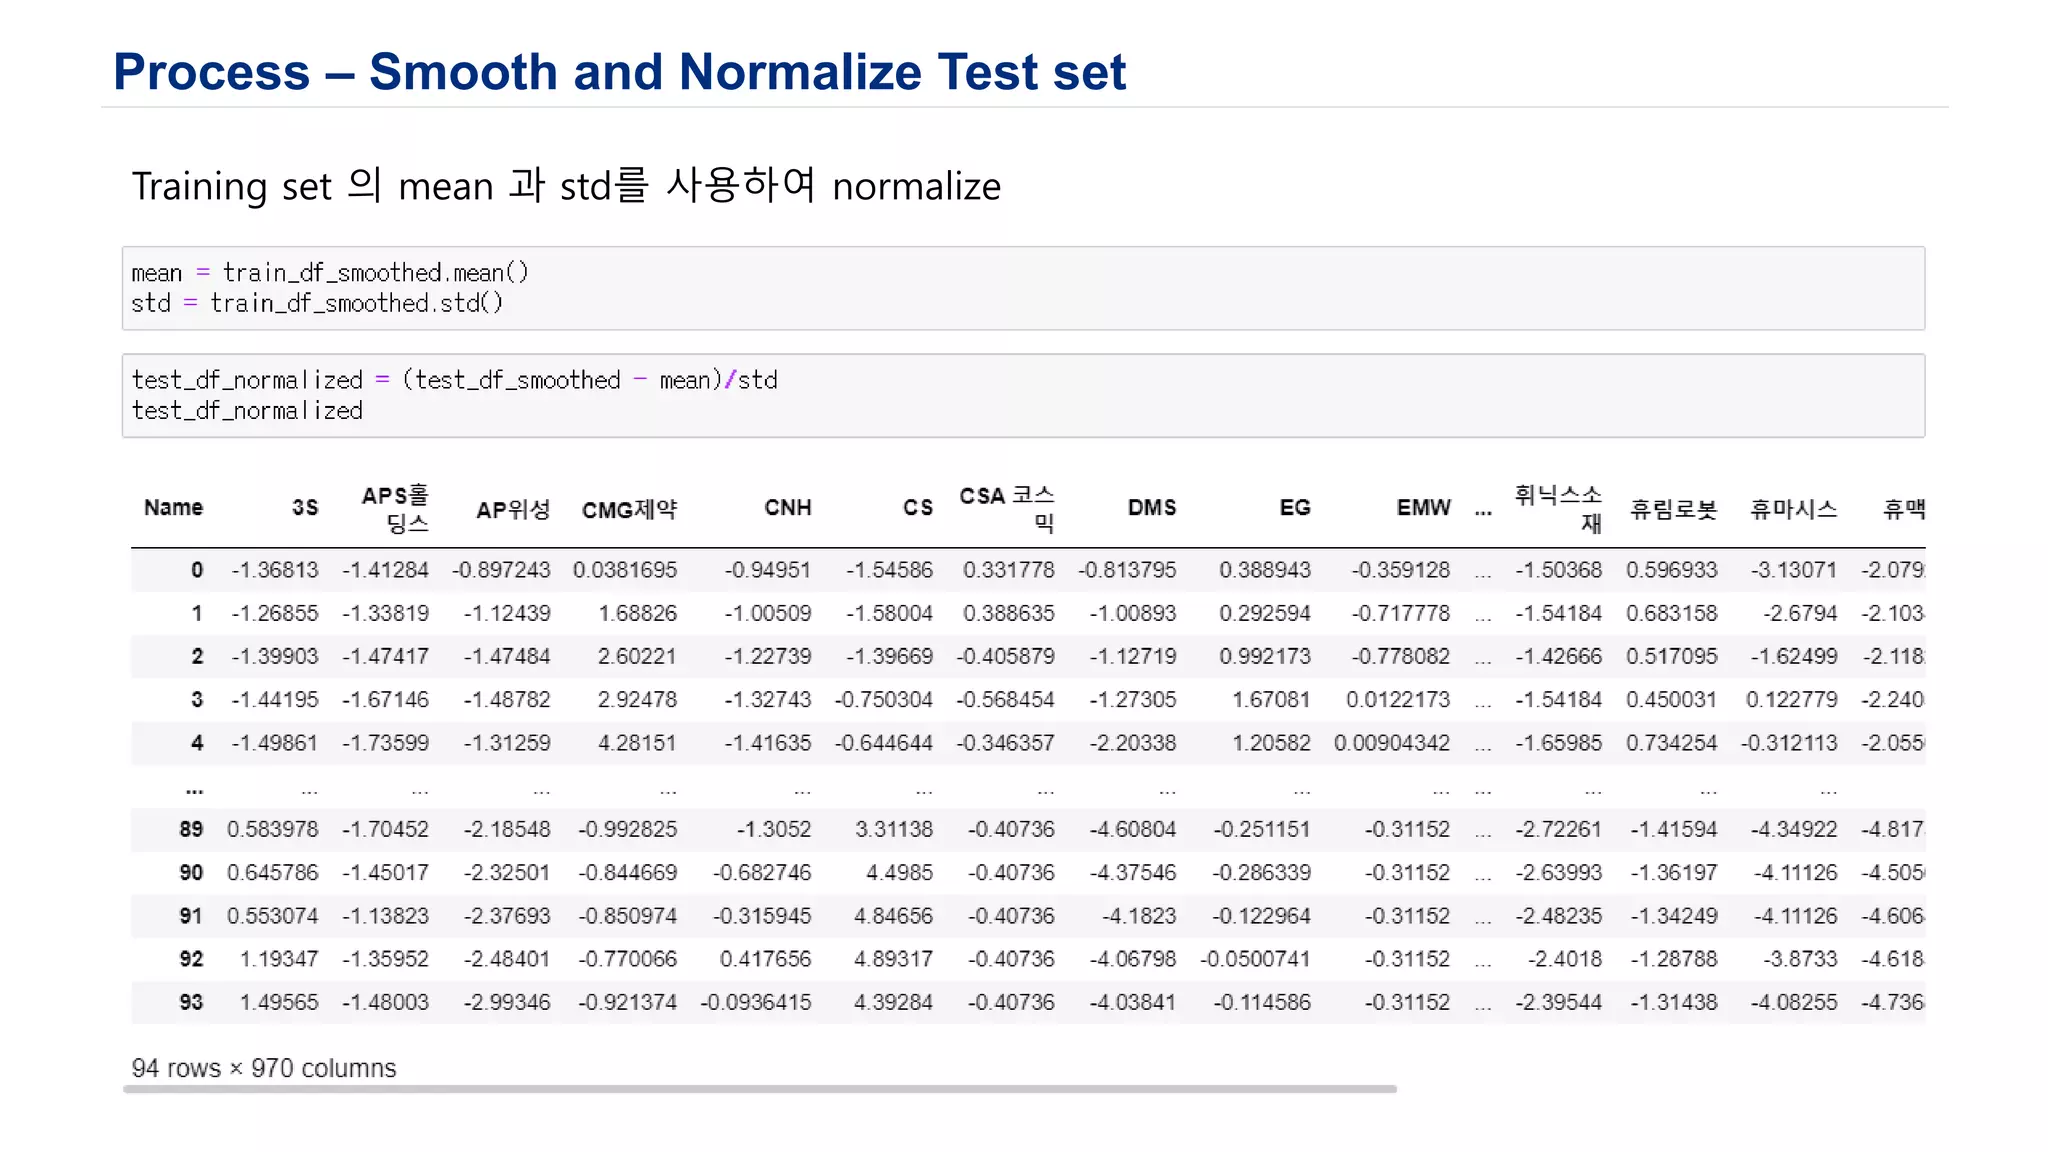Click the 'DMS' column header
Viewport: 2048px width, 1152px height.
click(x=1152, y=508)
